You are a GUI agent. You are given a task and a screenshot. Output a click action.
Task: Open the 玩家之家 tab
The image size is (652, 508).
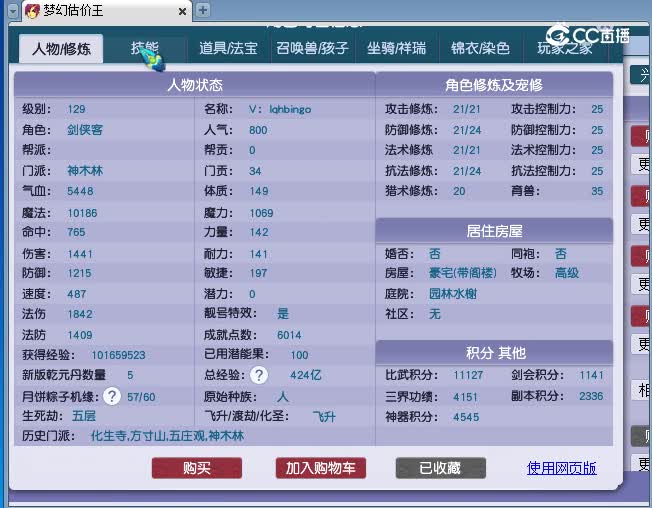point(565,49)
